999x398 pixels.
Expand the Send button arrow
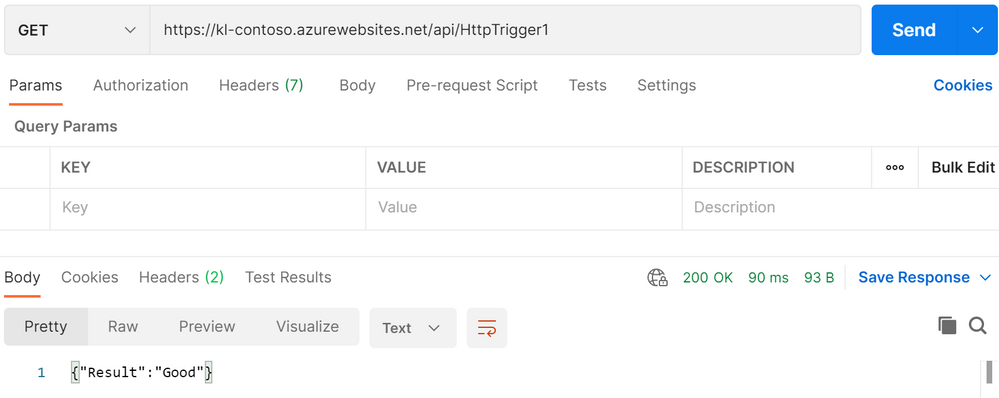click(x=978, y=30)
